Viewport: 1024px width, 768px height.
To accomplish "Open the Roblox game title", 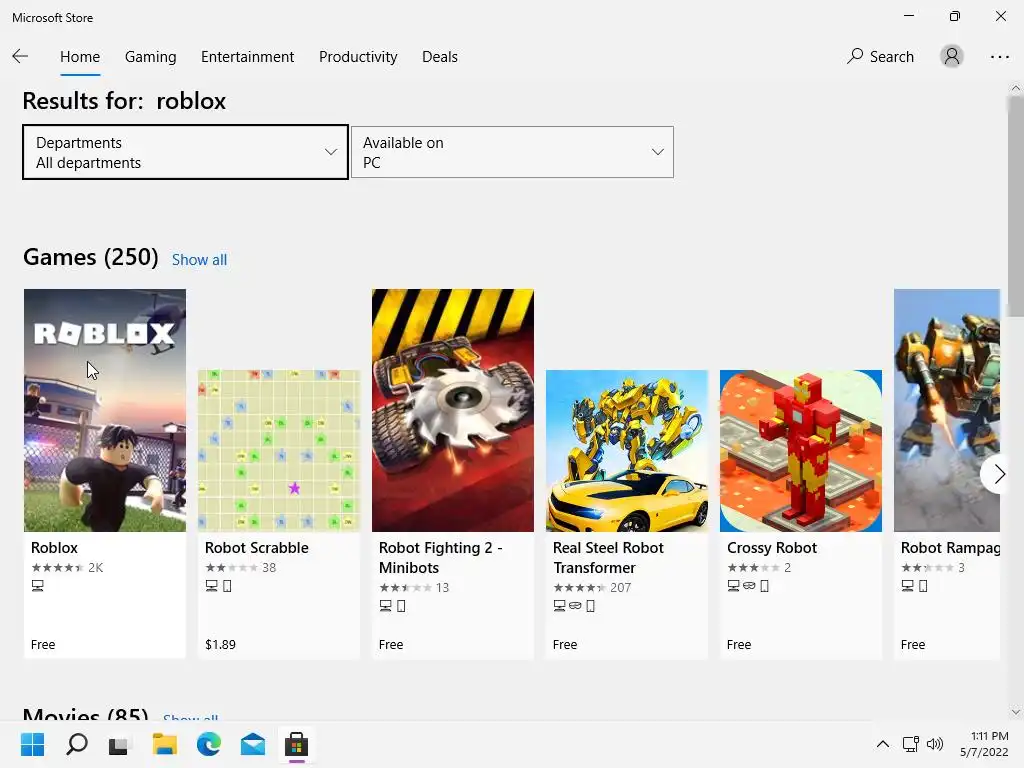I will click(54, 548).
